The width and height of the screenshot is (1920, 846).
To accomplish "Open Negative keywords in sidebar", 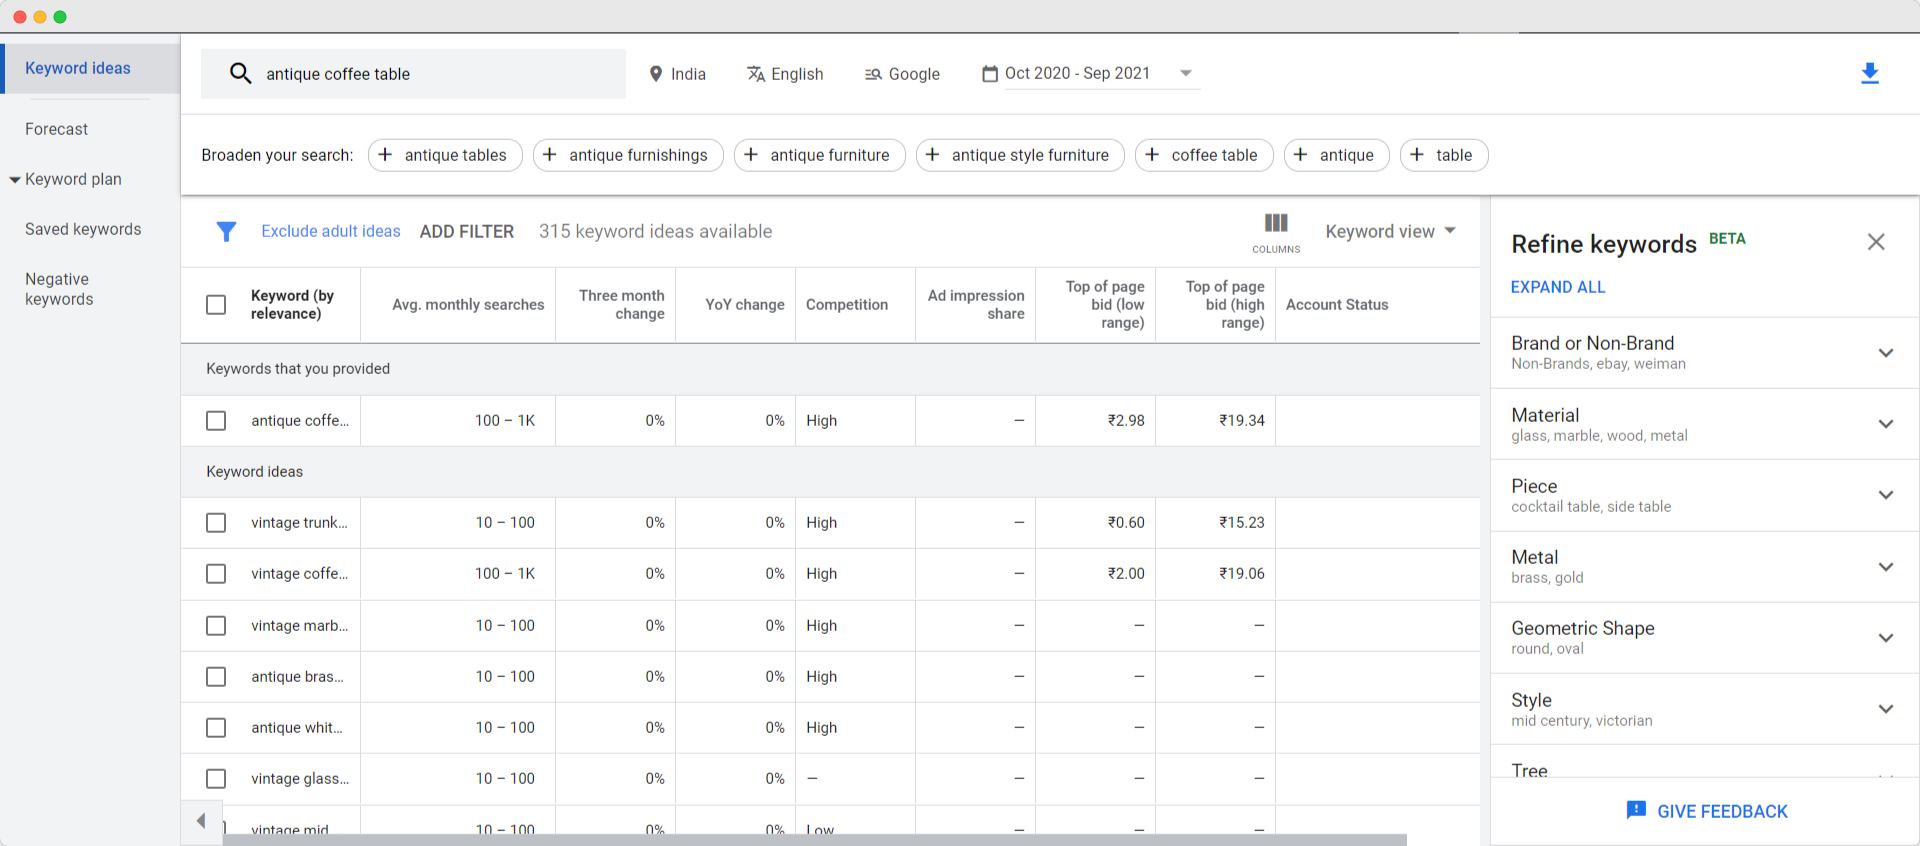I will [x=59, y=289].
